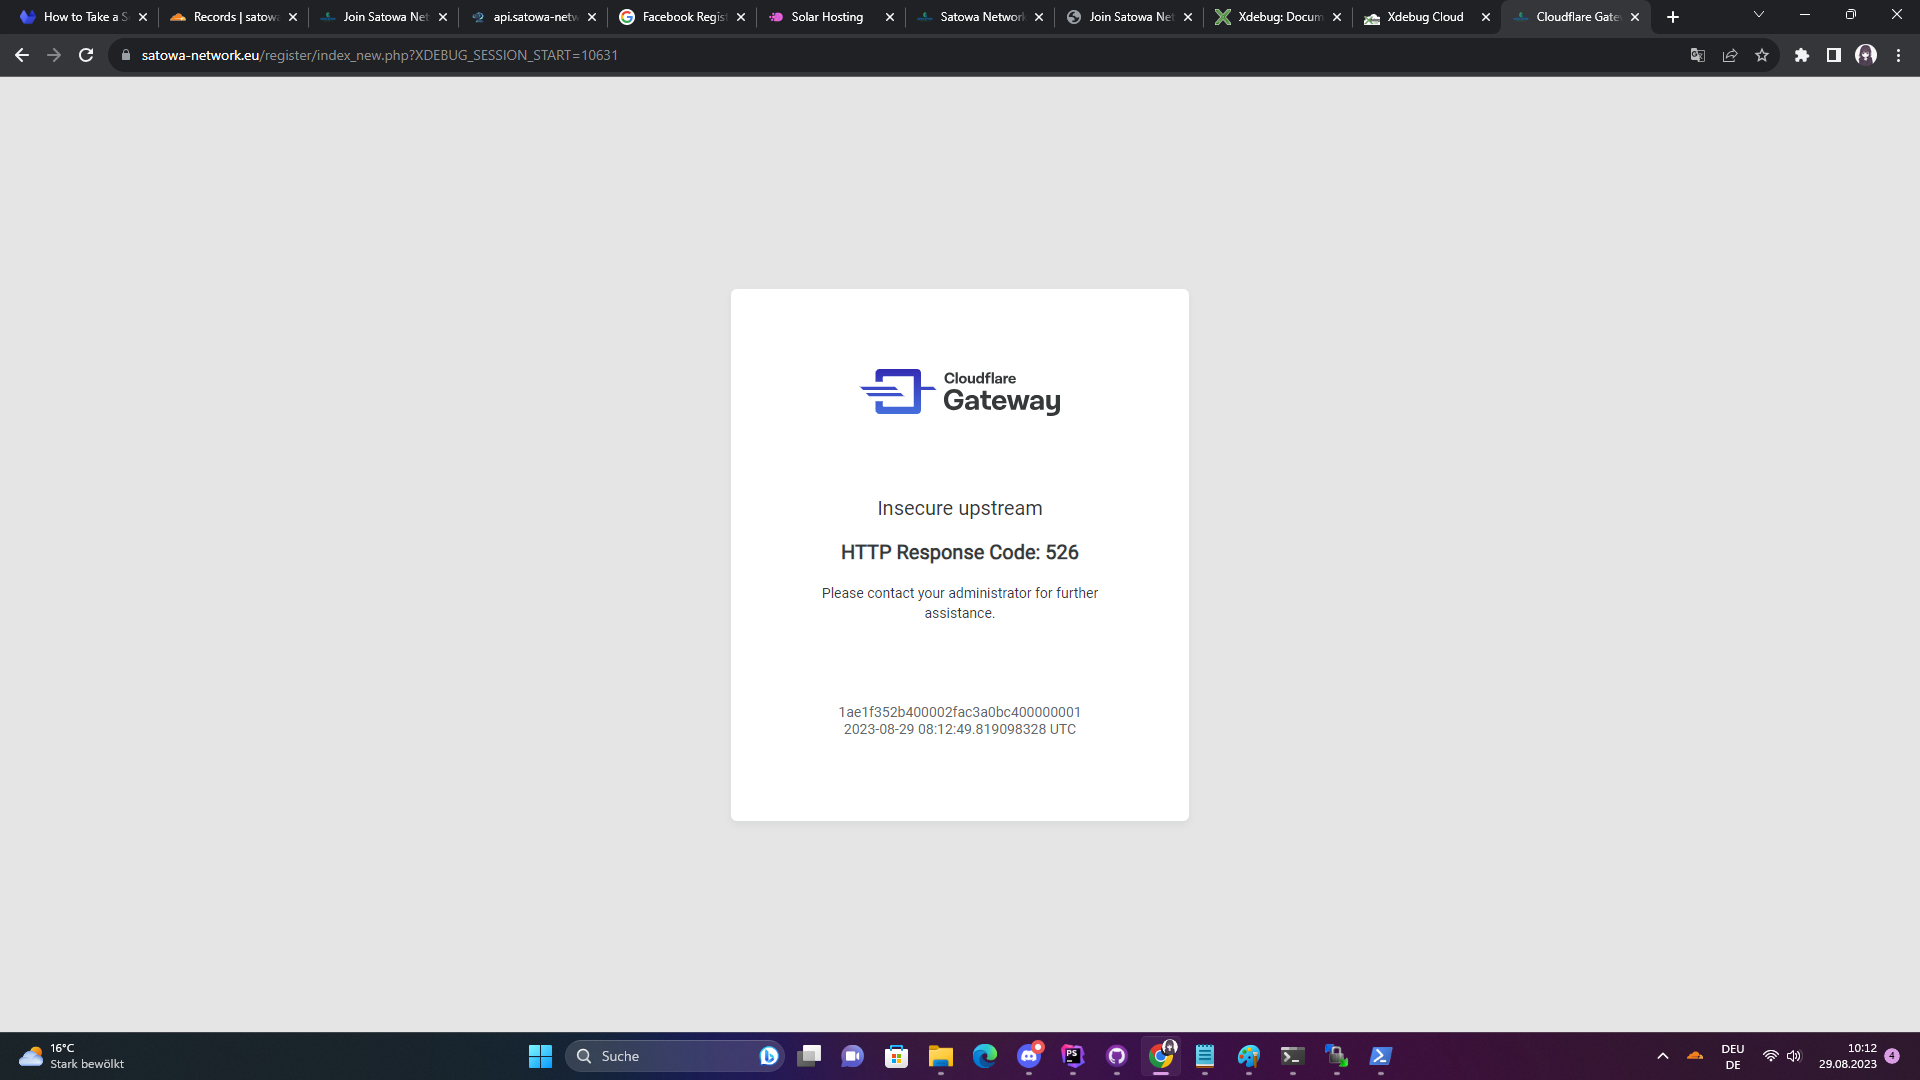Share this page icon in address bar
The height and width of the screenshot is (1080, 1920).
(x=1730, y=55)
